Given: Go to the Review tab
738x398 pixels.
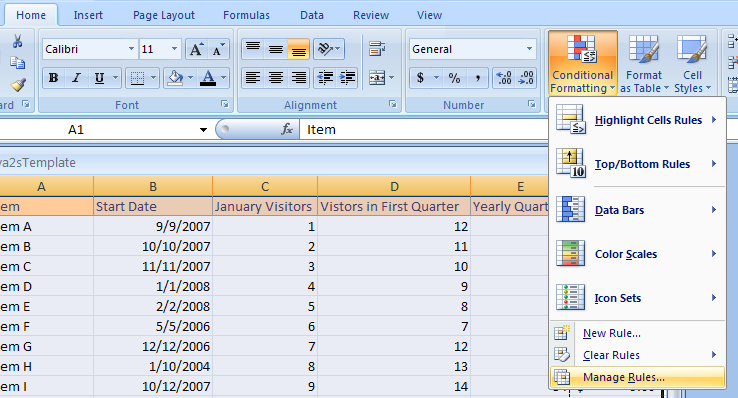Looking at the screenshot, I should click(x=371, y=15).
